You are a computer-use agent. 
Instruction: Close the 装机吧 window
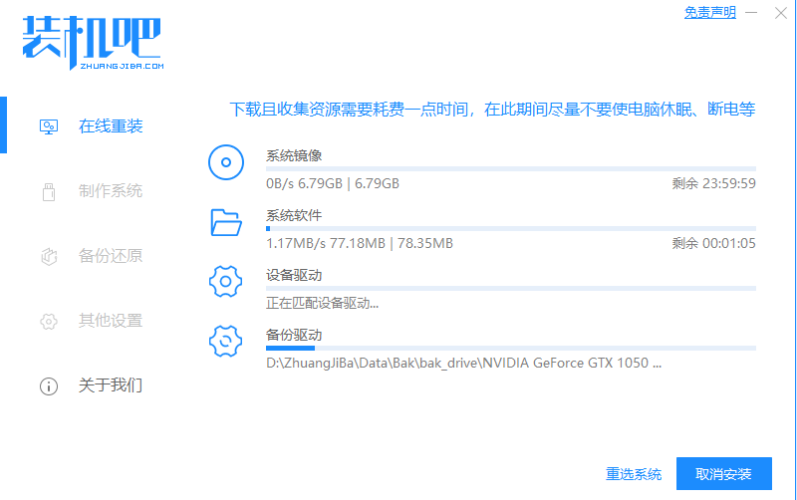point(780,13)
